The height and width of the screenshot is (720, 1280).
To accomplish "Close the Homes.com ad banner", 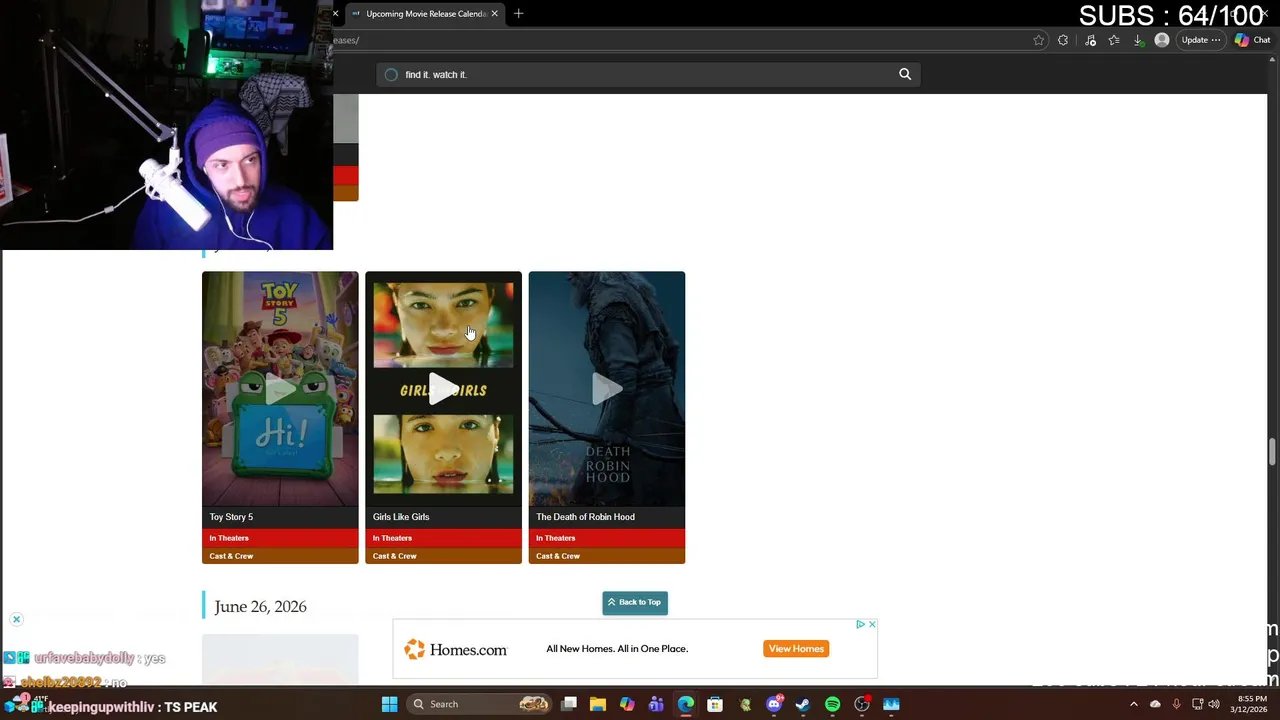I will 872,624.
